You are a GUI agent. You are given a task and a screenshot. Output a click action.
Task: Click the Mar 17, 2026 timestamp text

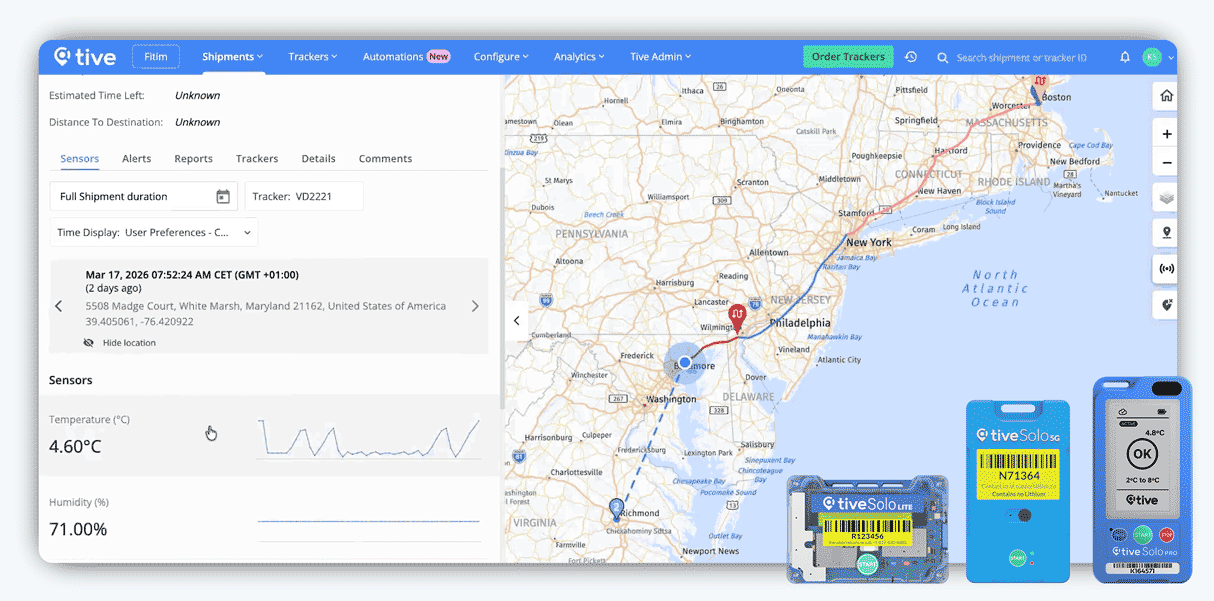[192, 275]
